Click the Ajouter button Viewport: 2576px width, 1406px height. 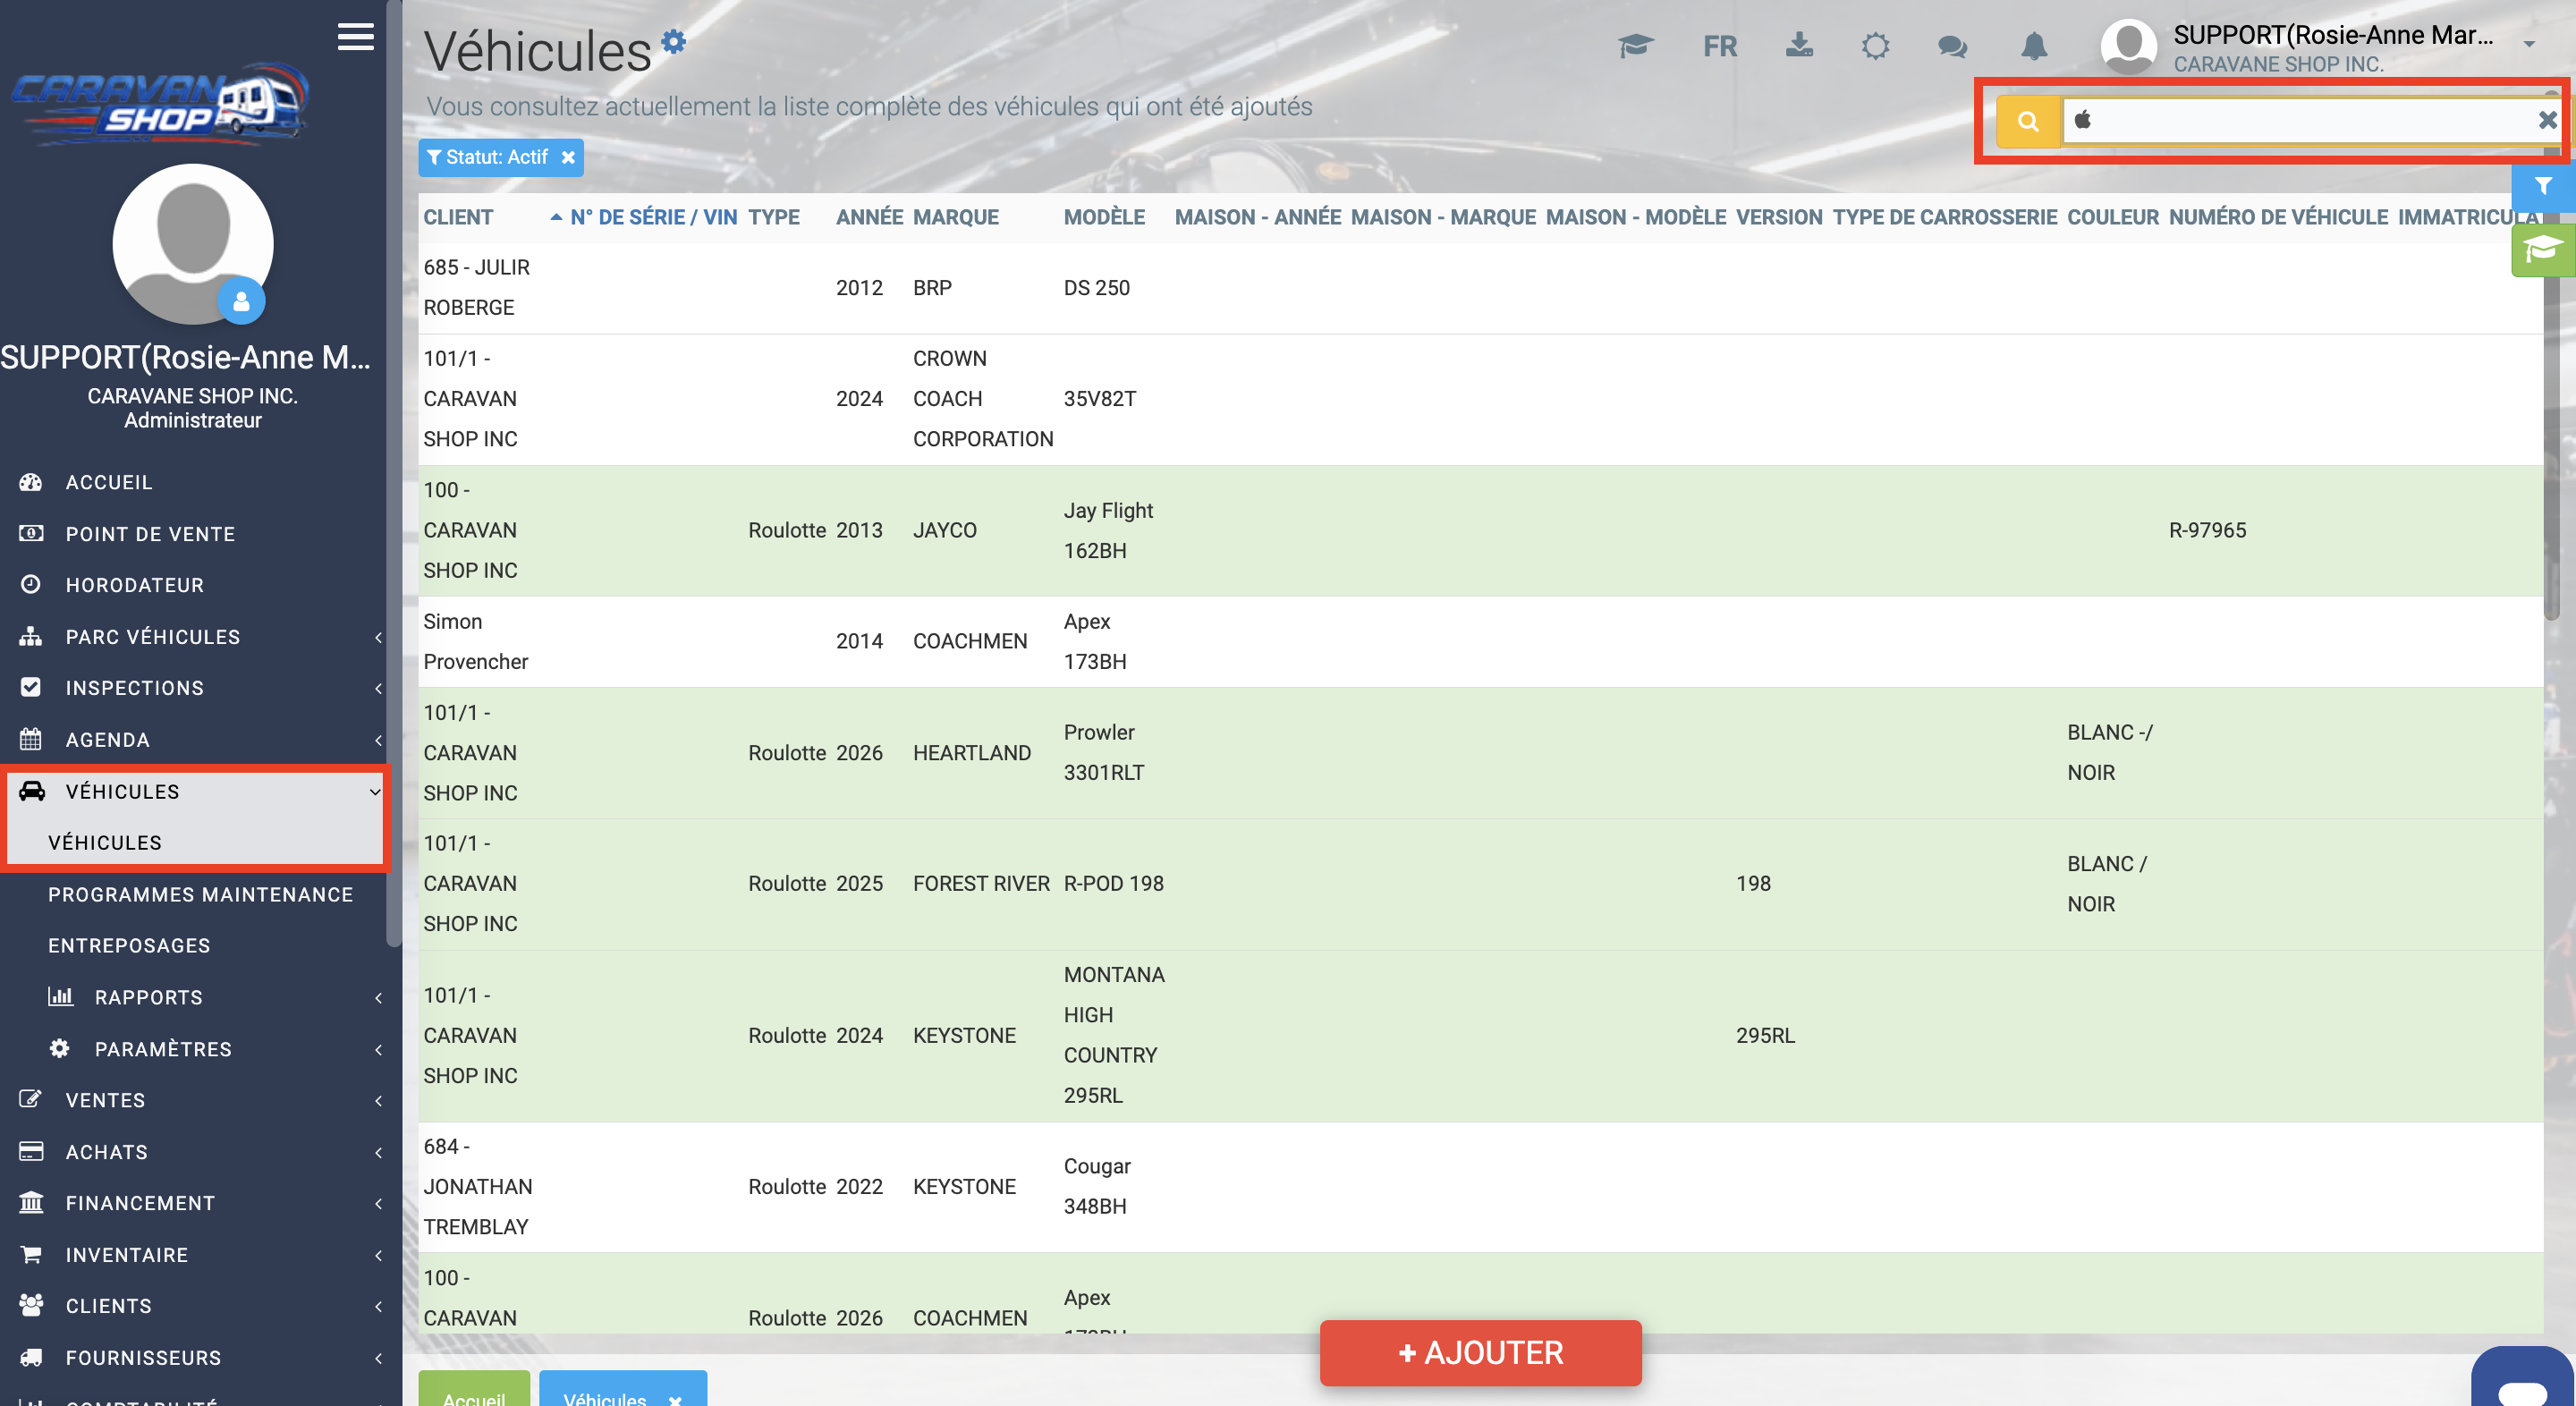(1480, 1352)
